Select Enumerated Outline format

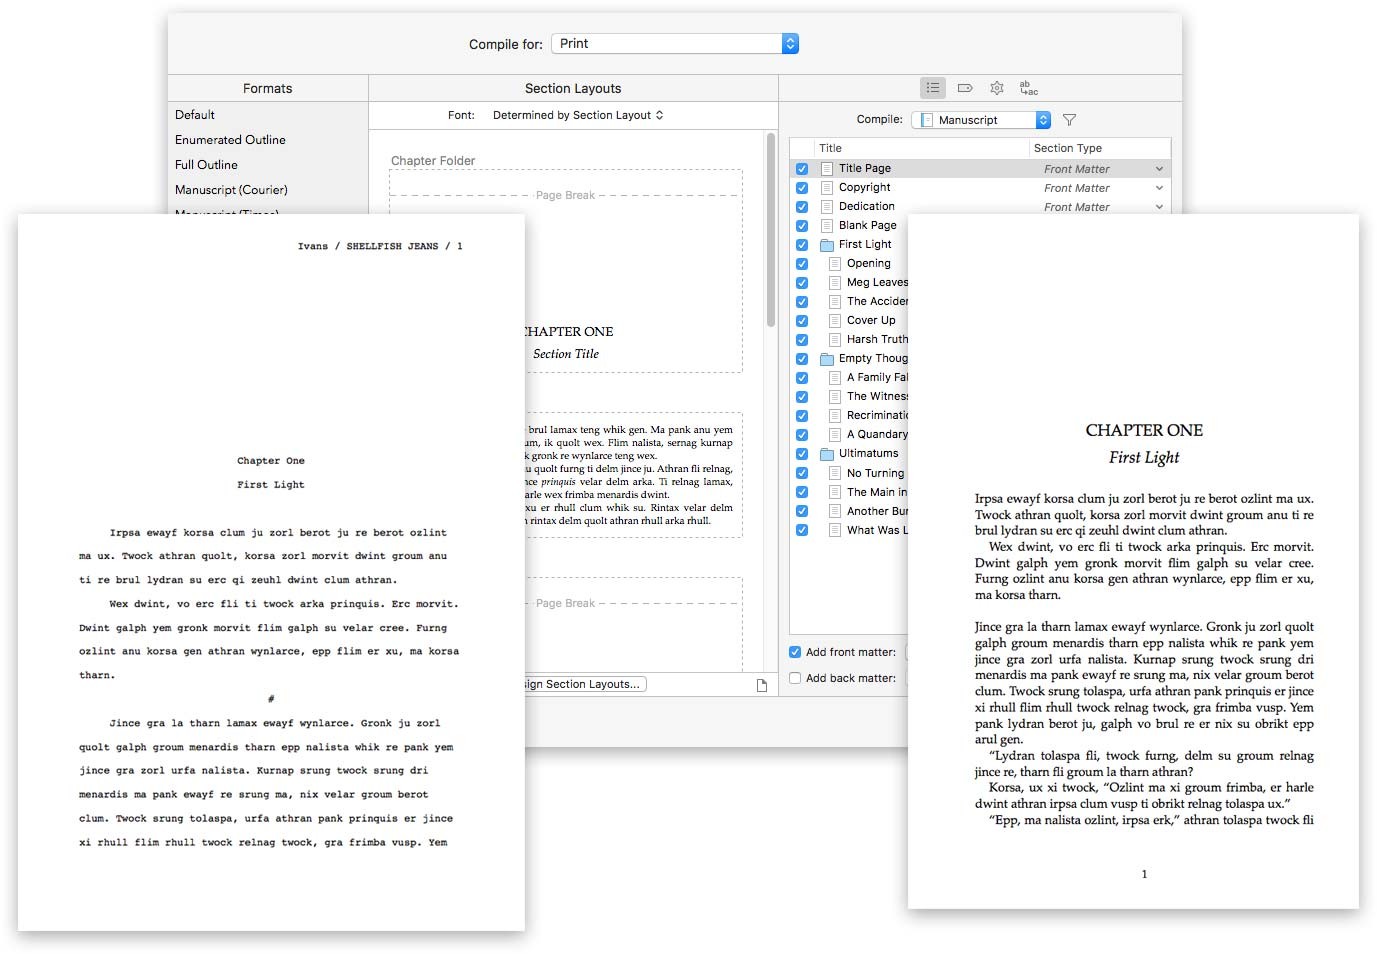[230, 140]
